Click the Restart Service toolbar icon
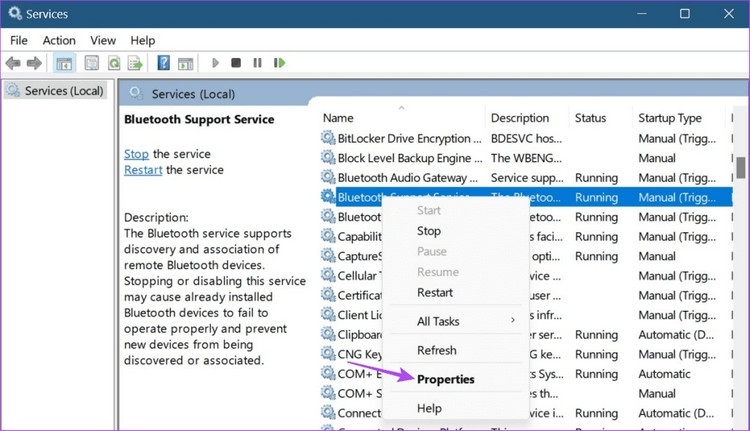Image resolution: width=750 pixels, height=431 pixels. click(278, 63)
